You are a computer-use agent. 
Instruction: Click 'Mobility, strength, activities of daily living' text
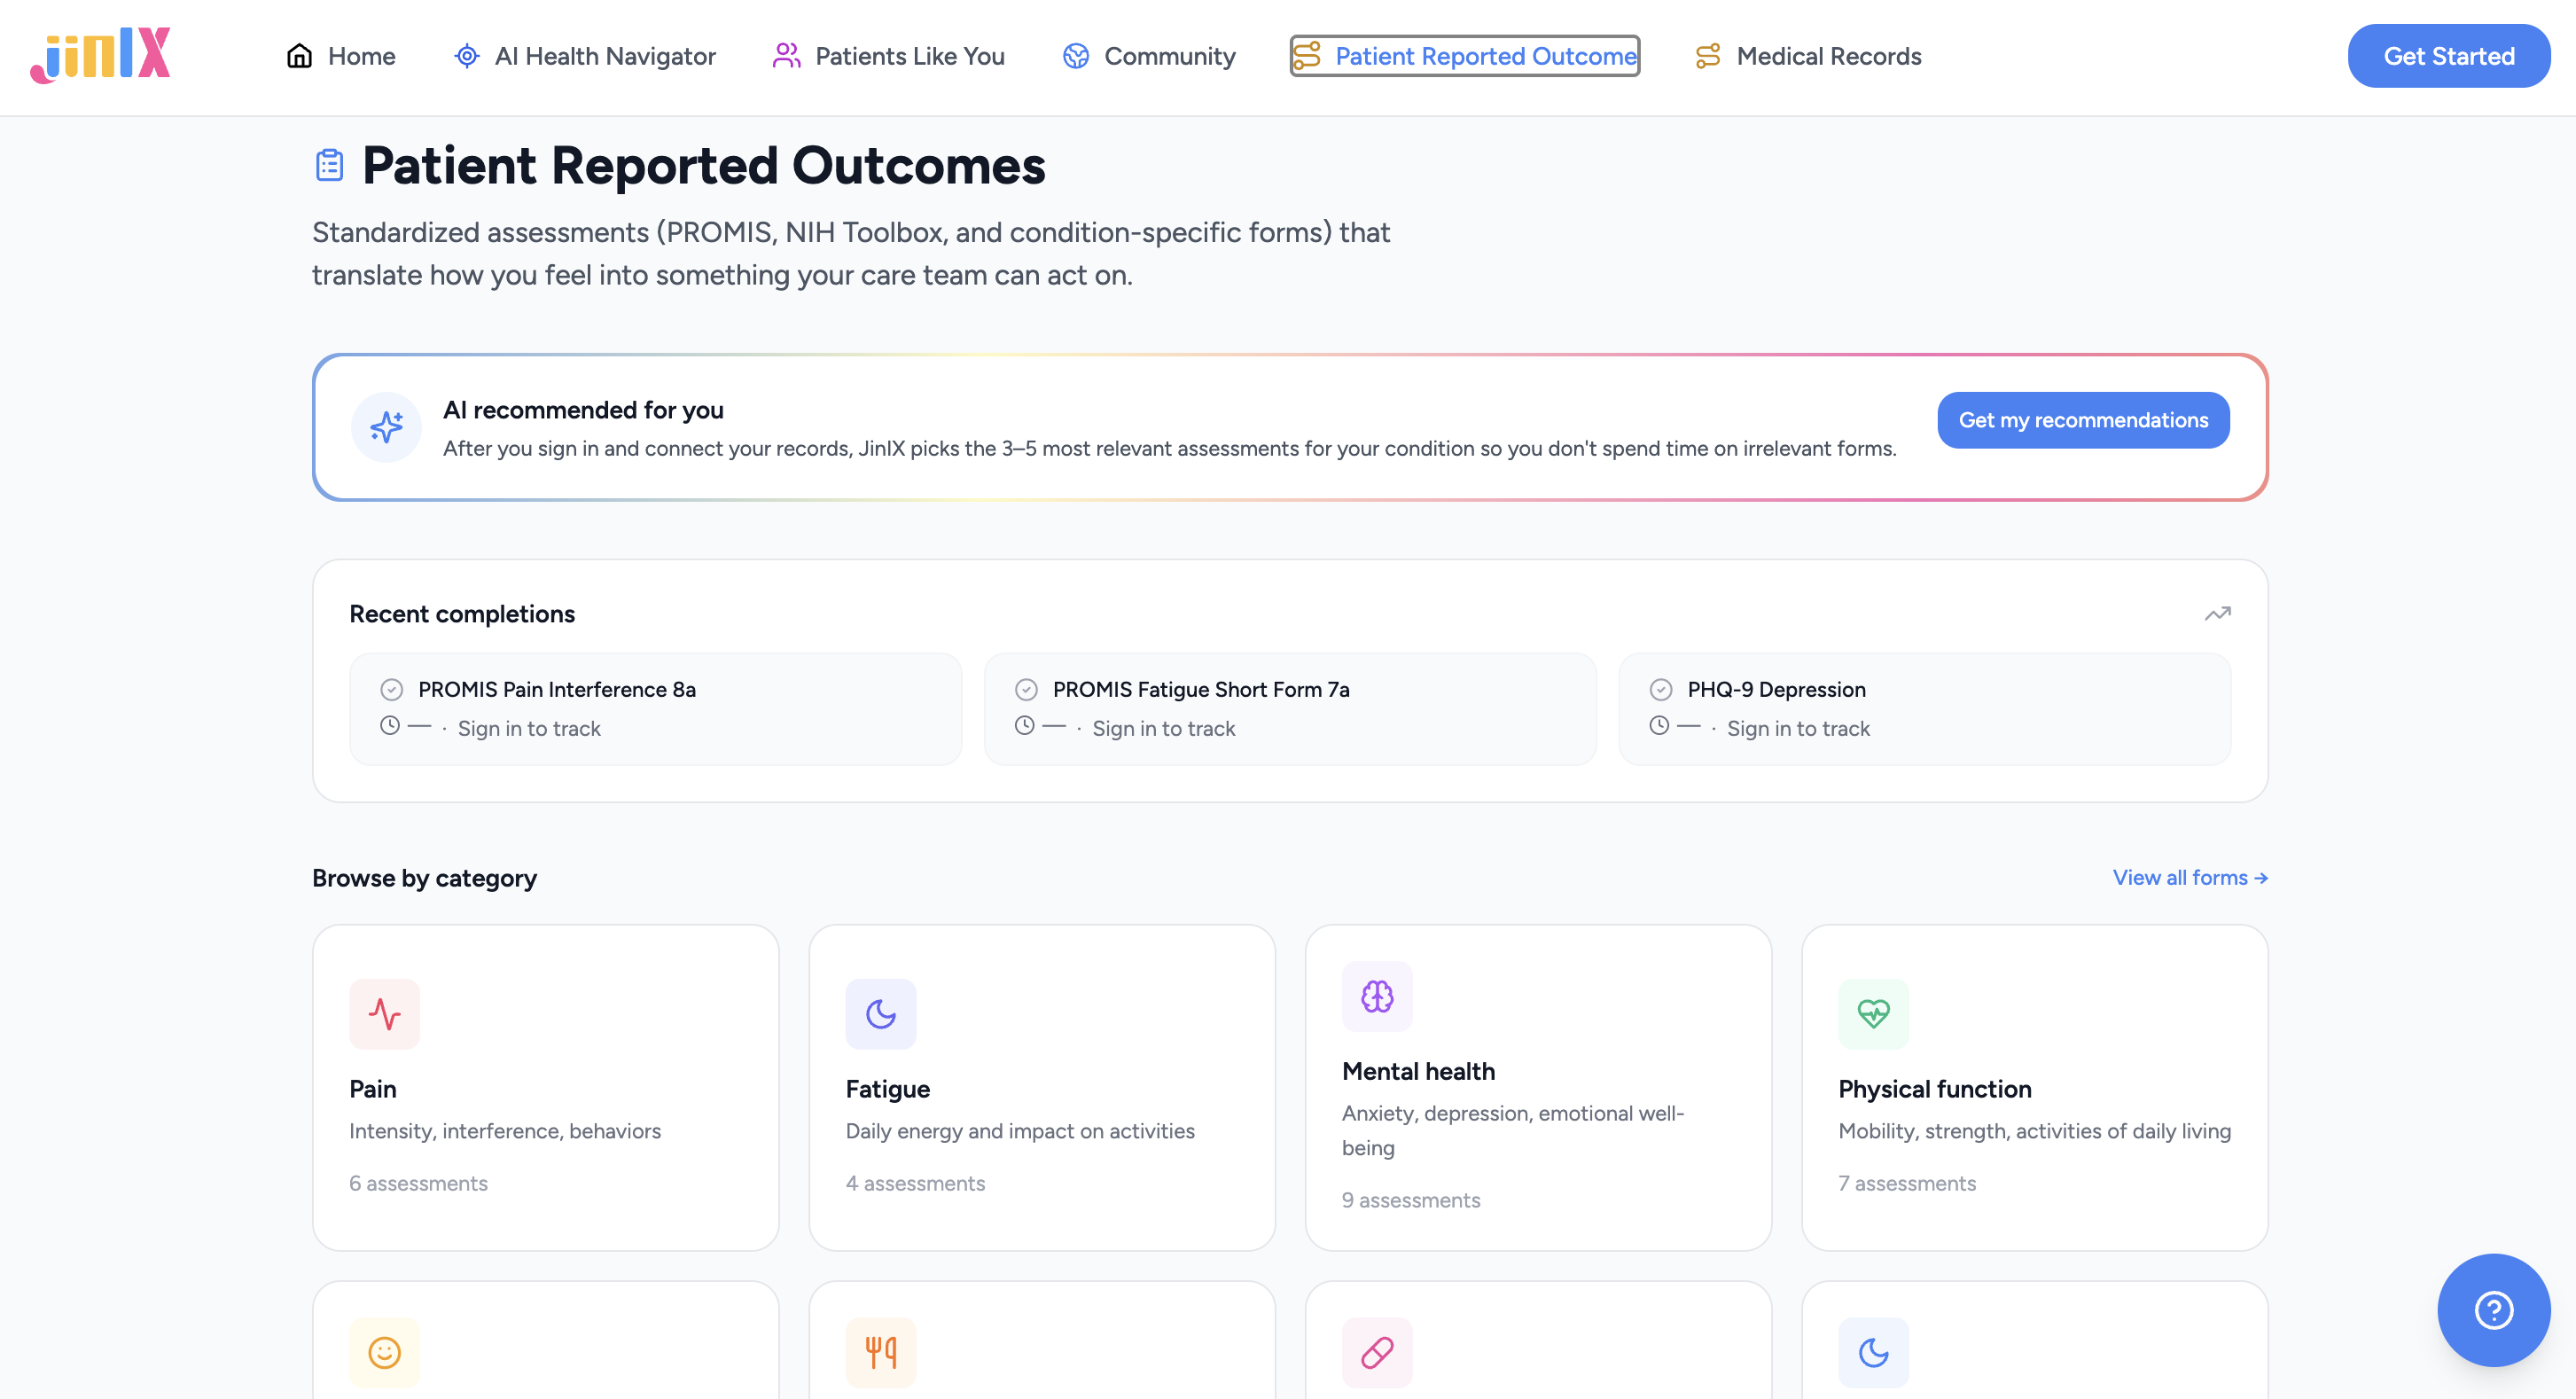tap(2034, 1131)
